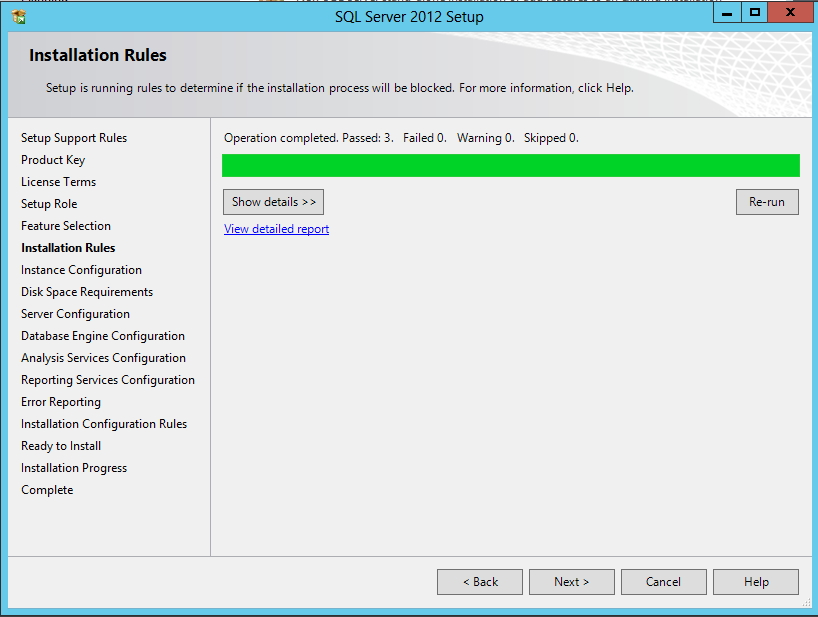Select Ready to Install step
The image size is (818, 617).
pos(61,446)
